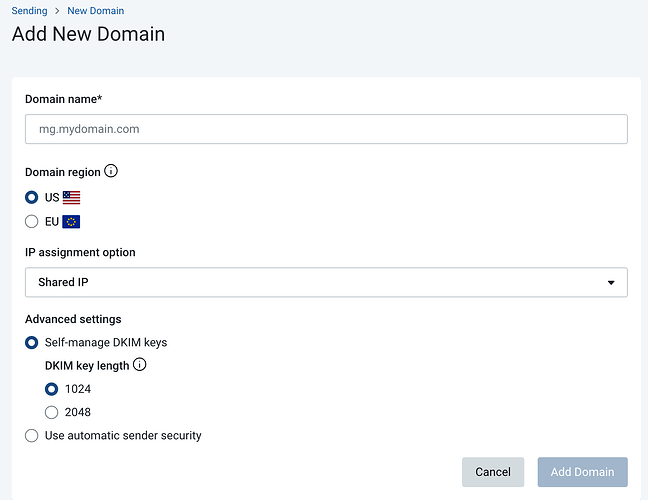Show info tooltip for DKIM key length
The image size is (648, 500).
140,365
